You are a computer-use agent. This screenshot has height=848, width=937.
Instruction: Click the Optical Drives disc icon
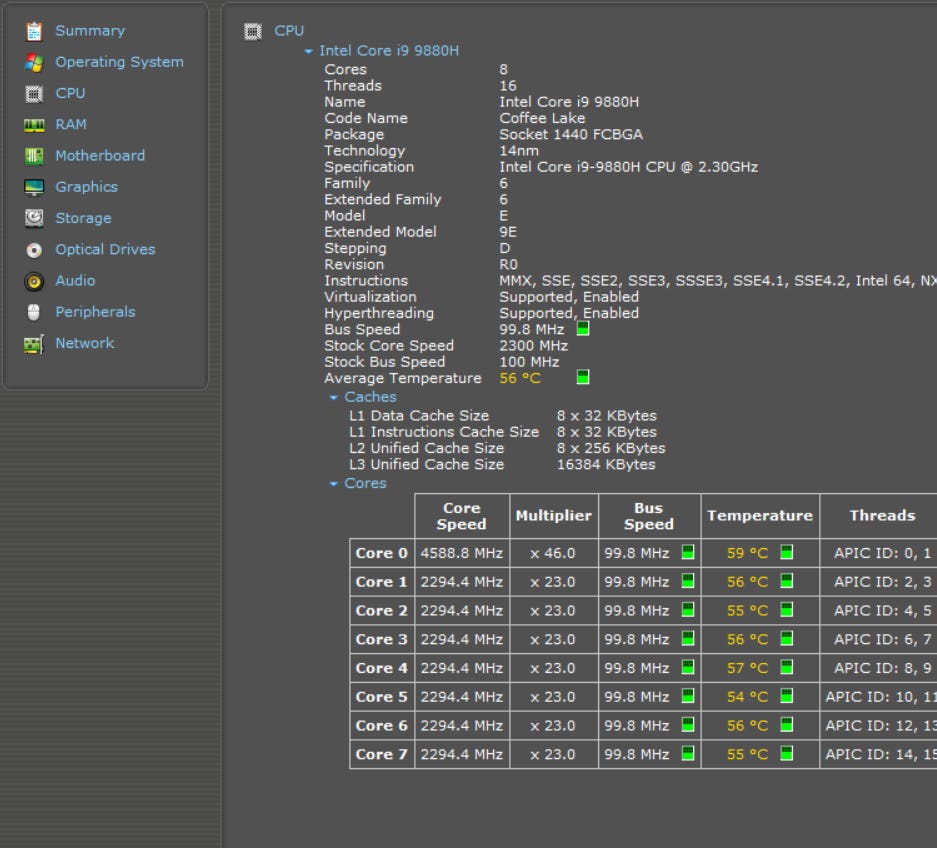click(34, 250)
